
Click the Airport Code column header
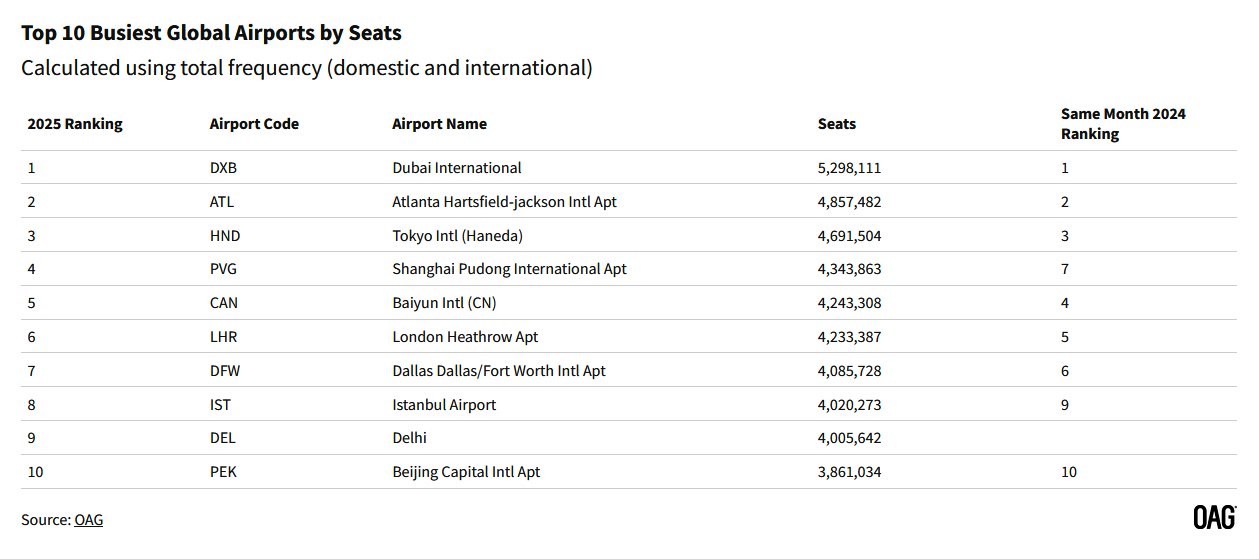(254, 124)
